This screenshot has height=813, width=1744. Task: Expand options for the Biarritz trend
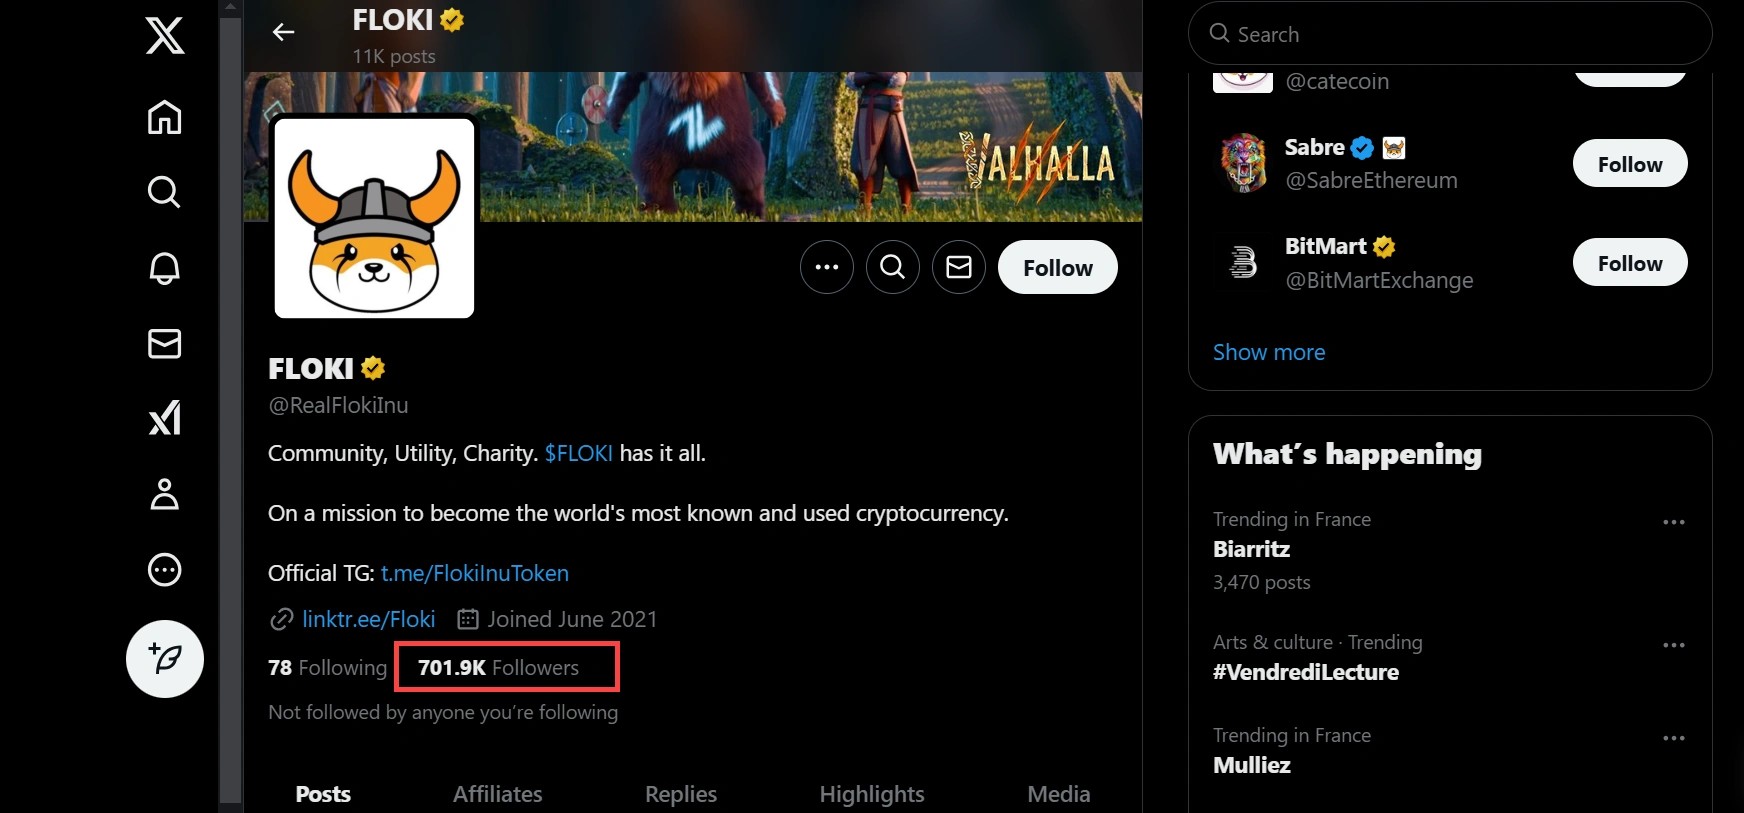(x=1673, y=522)
